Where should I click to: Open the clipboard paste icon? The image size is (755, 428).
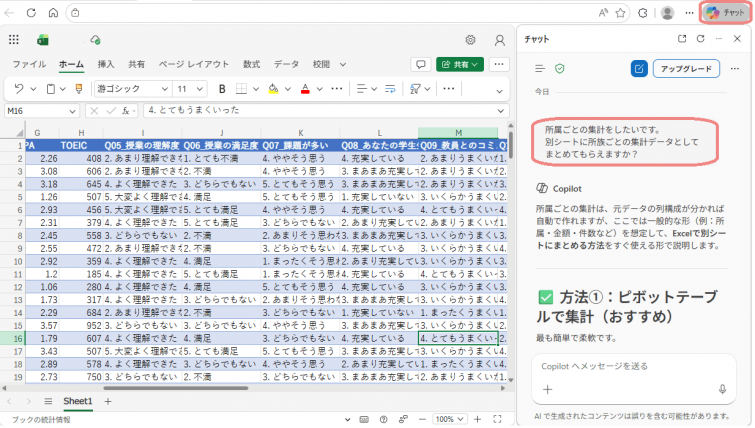(51, 89)
